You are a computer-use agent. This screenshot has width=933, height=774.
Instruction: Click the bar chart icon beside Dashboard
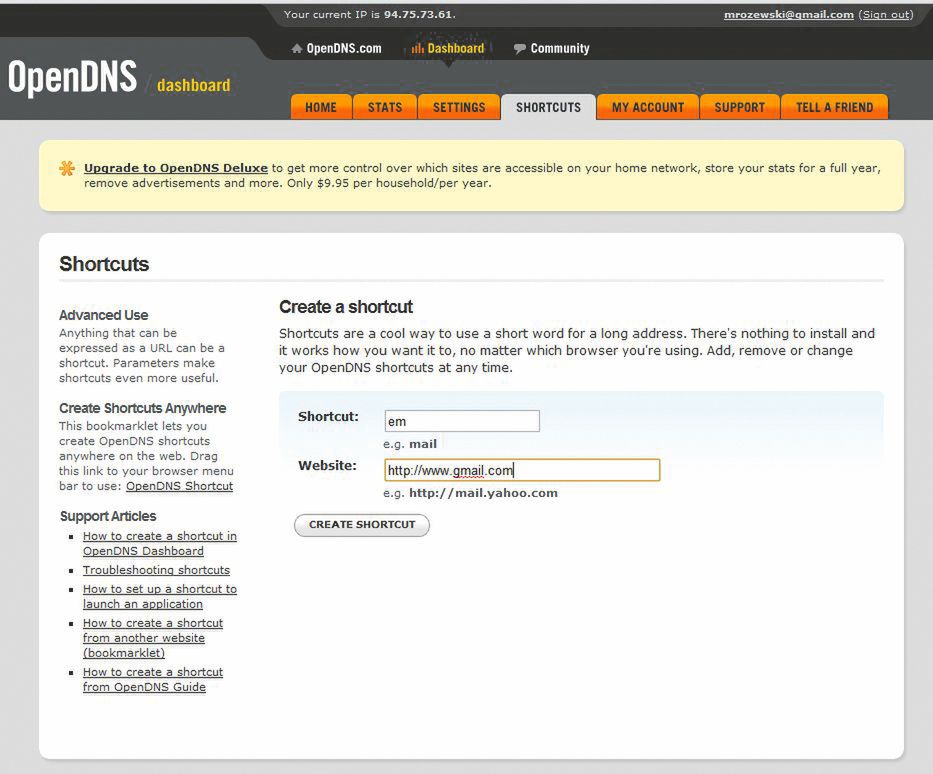[x=418, y=49]
